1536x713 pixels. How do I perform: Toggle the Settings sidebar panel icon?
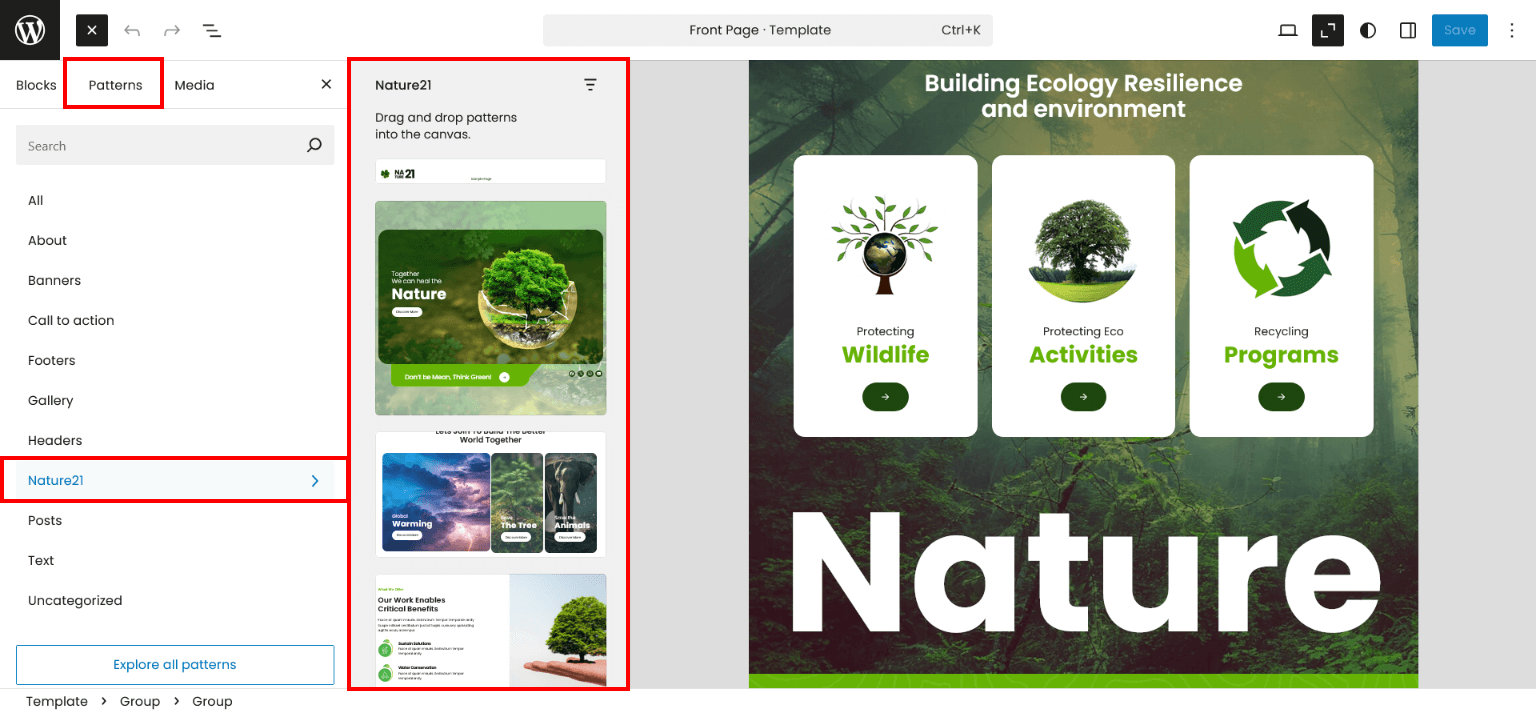coord(1408,30)
